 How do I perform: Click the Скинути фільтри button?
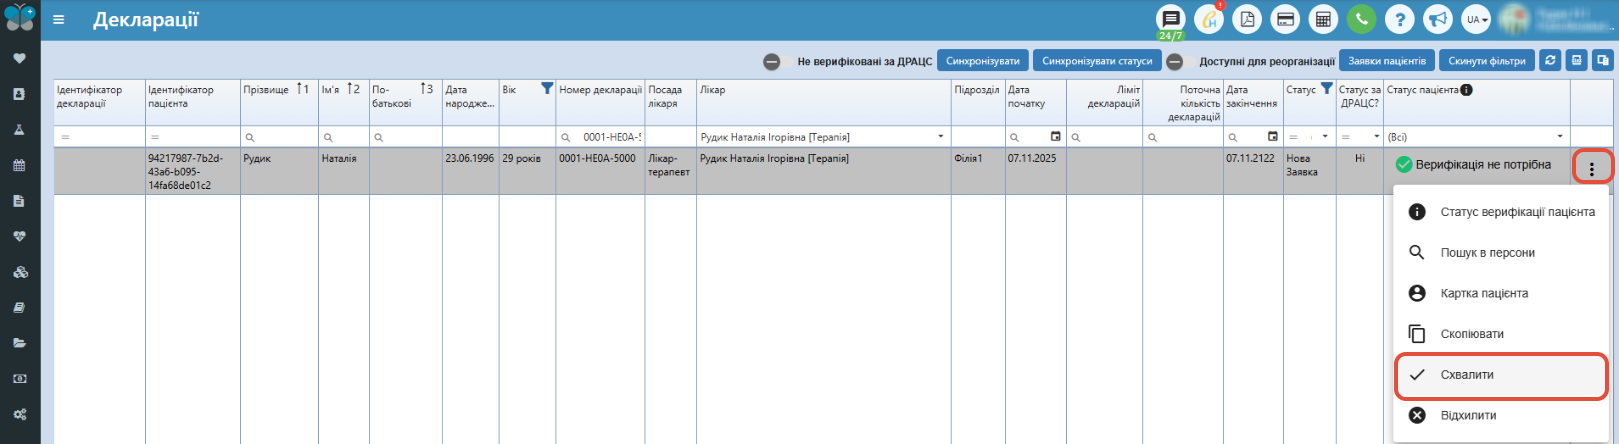[x=1487, y=61]
